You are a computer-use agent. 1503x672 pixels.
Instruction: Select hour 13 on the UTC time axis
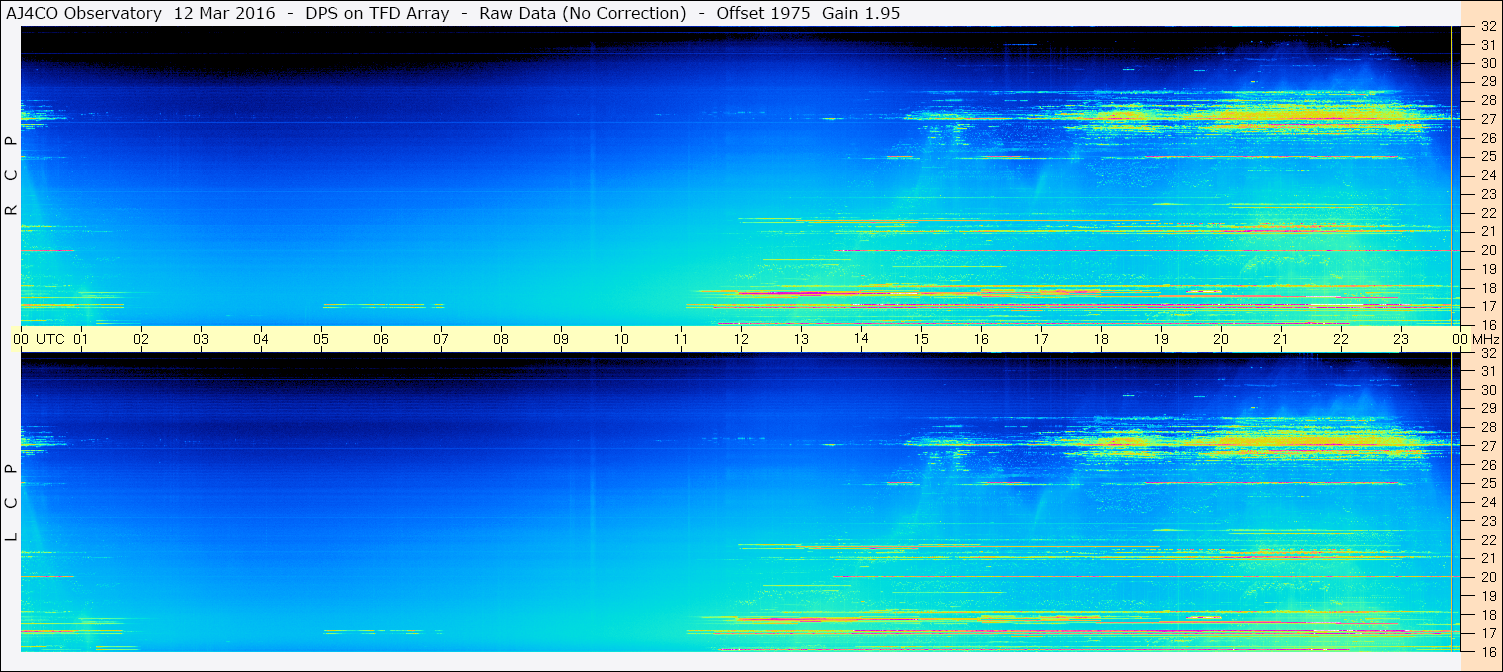[801, 339]
